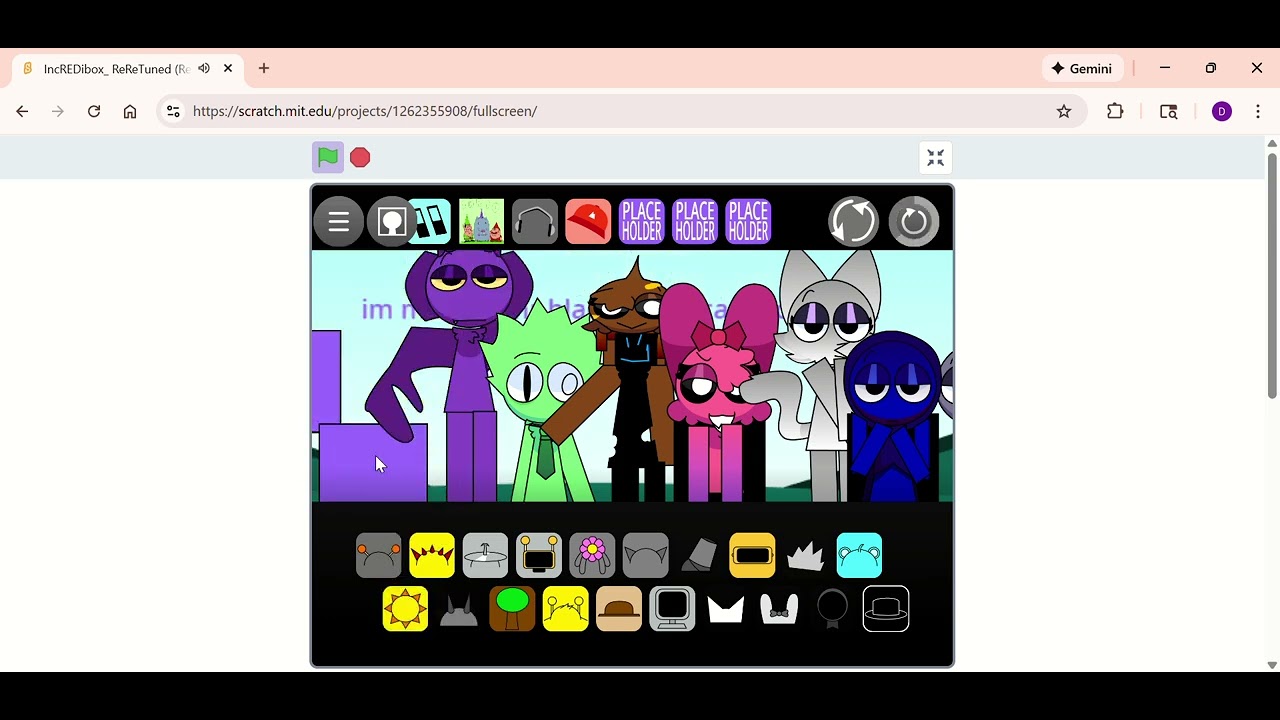Go to the browser home page
Viewport: 1280px width, 720px height.
point(130,111)
